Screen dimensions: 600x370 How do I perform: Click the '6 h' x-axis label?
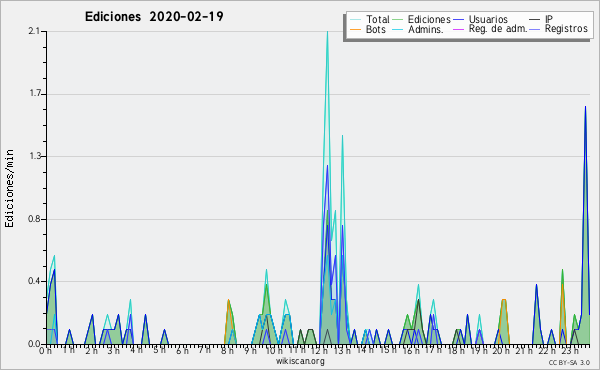point(182,351)
